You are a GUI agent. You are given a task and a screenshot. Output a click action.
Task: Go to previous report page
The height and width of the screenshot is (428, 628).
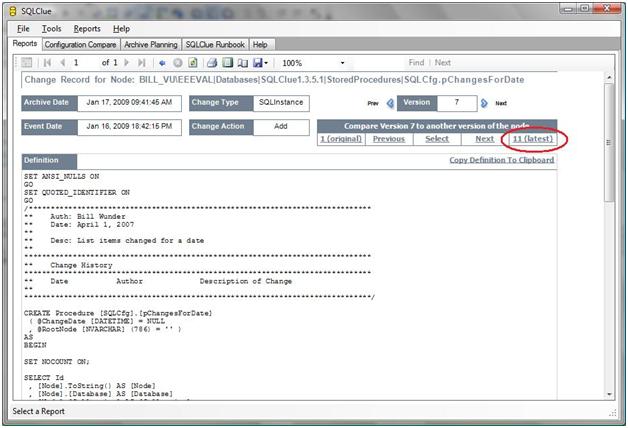62,62
